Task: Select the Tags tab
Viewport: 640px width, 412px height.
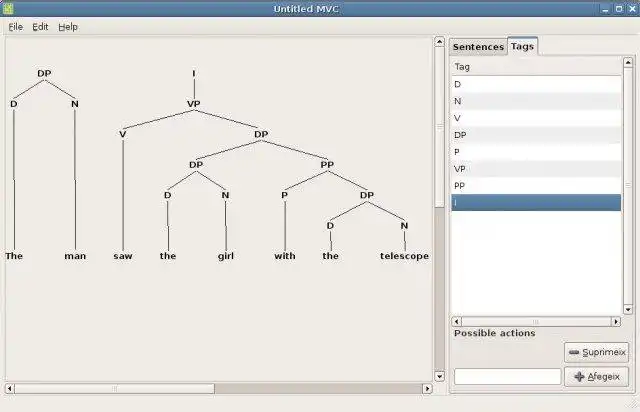Action: [522, 46]
